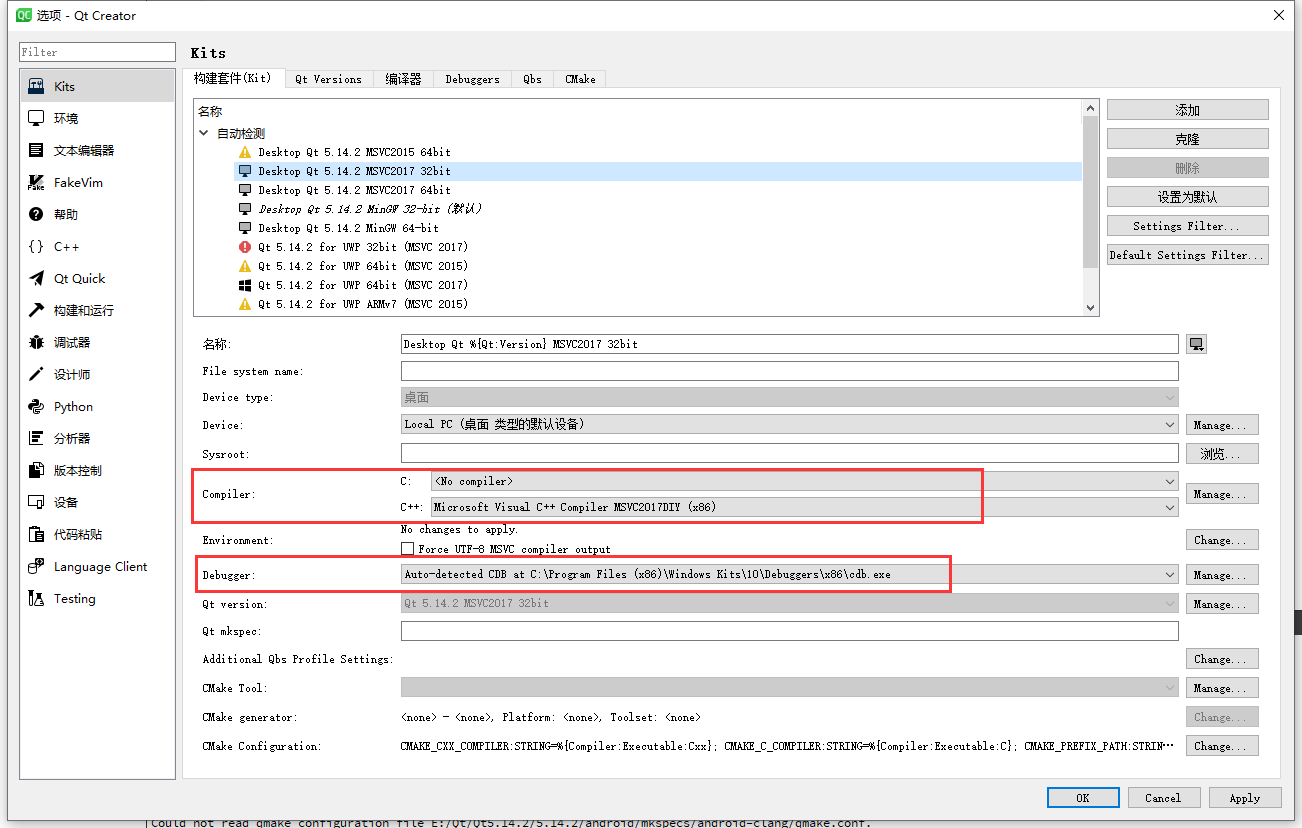Image resolution: width=1302 pixels, height=828 pixels.
Task: Open the 帮助 category icon
Action: coord(36,214)
